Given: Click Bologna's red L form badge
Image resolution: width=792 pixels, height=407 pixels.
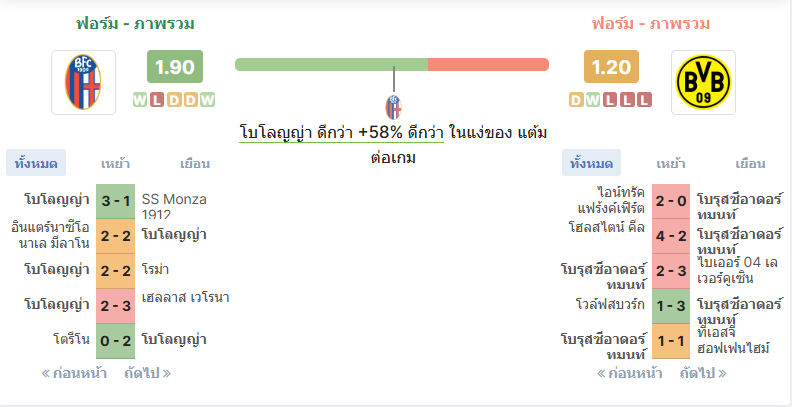Looking at the screenshot, I should tap(157, 100).
